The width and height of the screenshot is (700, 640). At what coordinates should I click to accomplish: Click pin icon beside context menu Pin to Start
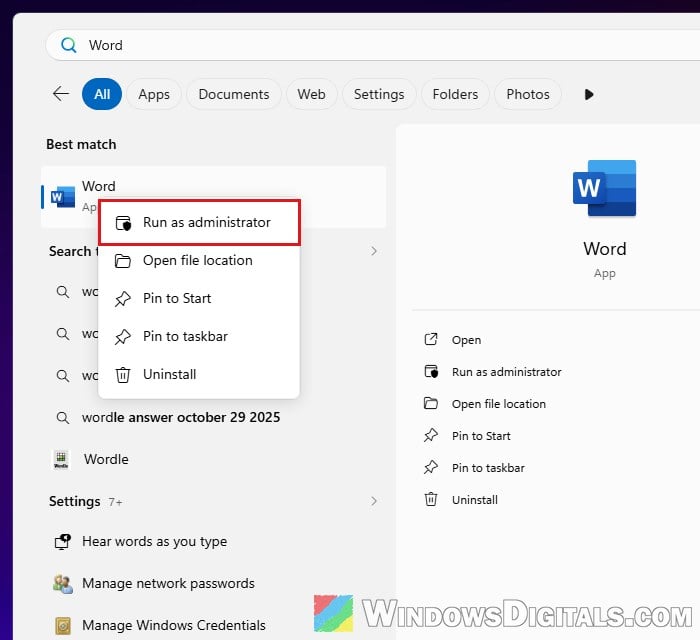coord(123,299)
